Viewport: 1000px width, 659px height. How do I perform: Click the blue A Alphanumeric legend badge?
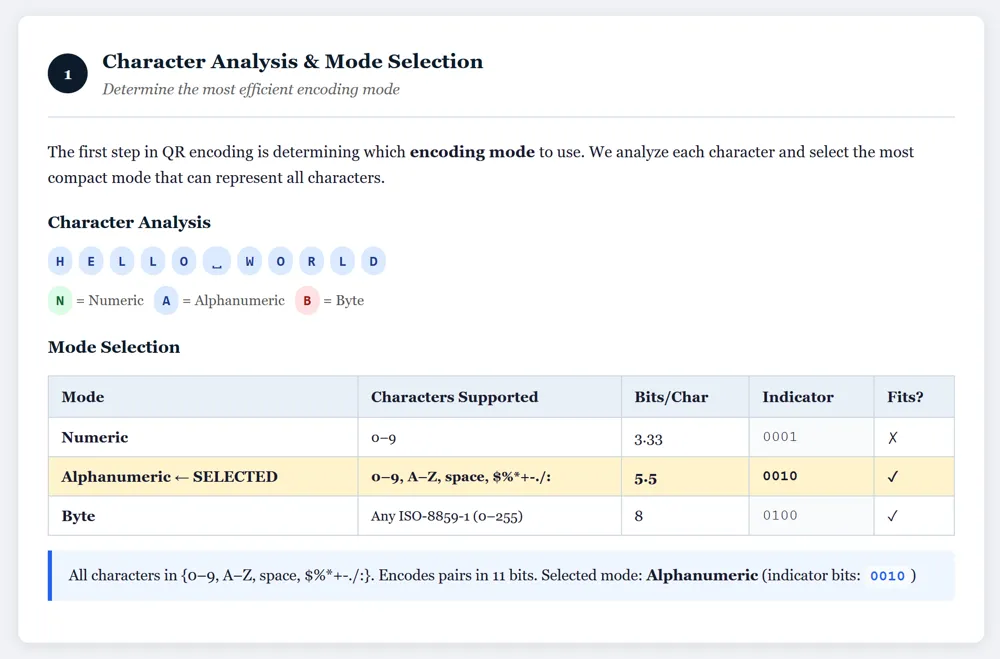166,300
